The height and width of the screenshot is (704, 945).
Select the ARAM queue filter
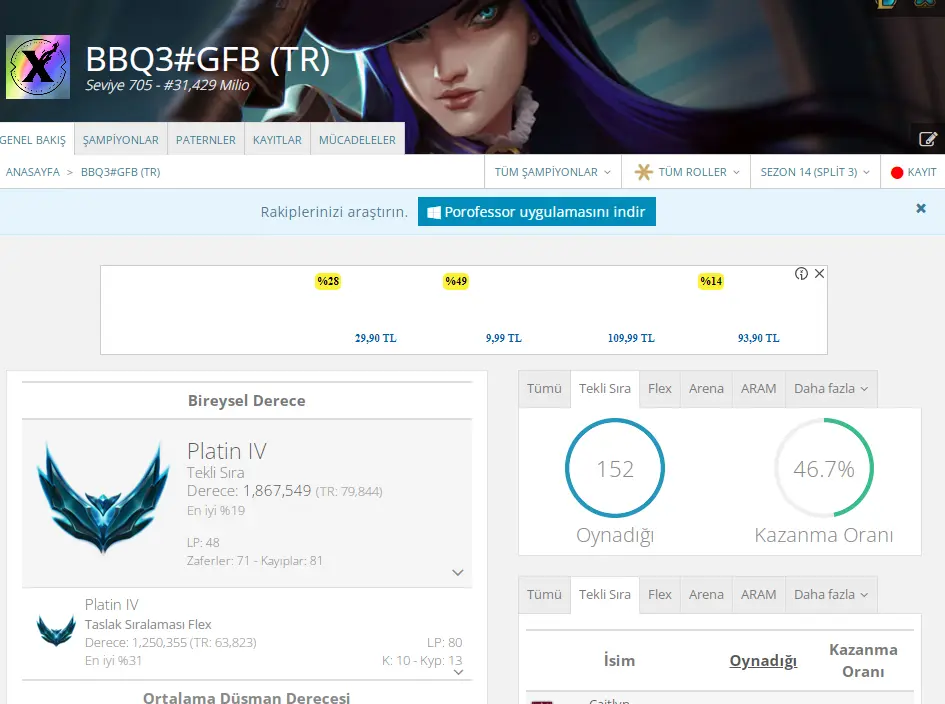coord(759,389)
